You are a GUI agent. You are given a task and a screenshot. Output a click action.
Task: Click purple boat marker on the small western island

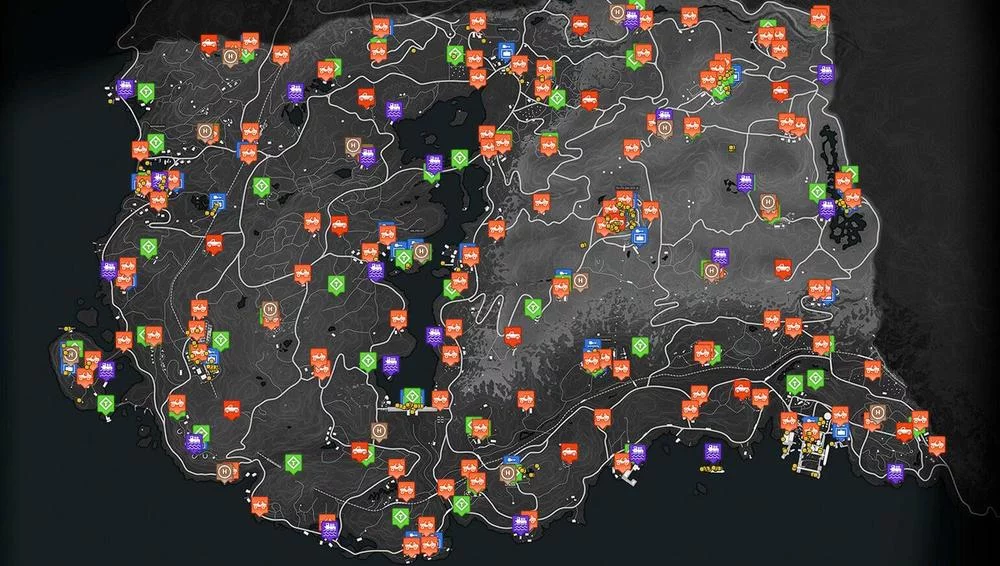[106, 371]
